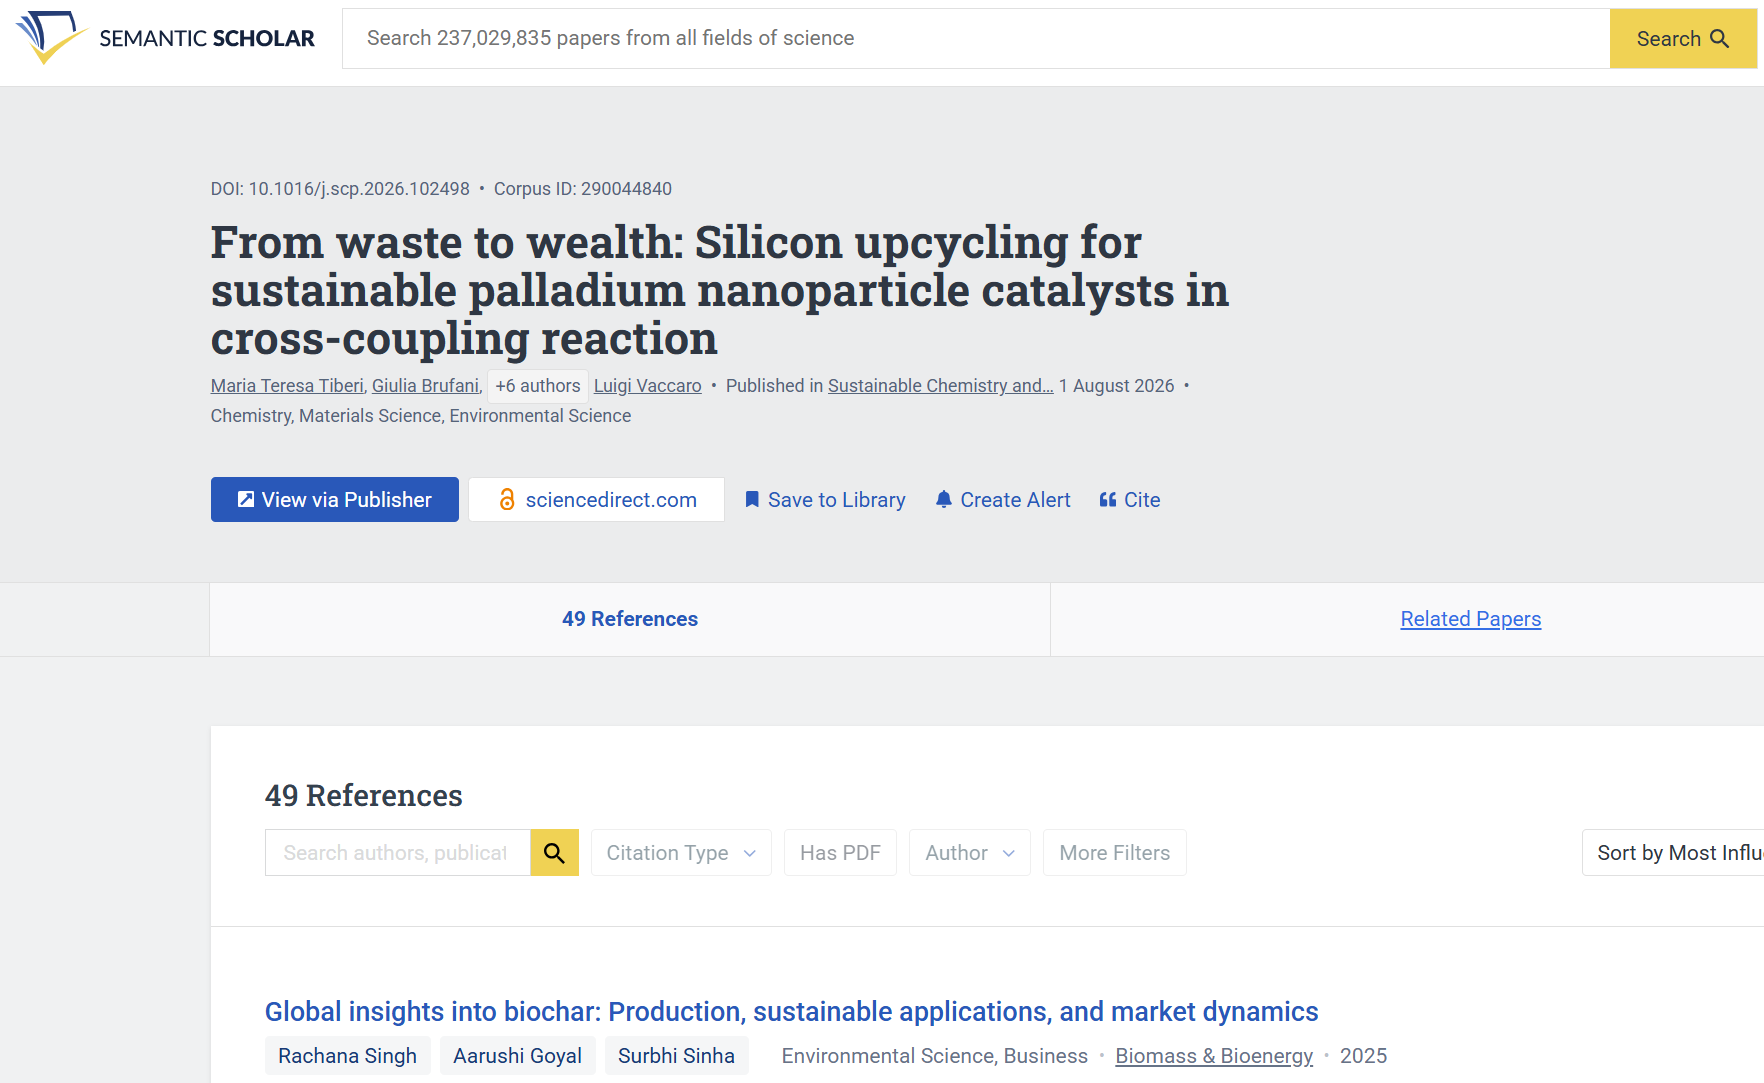Focus the search authors, publications field
Image resolution: width=1764 pixels, height=1083 pixels.
coord(398,853)
